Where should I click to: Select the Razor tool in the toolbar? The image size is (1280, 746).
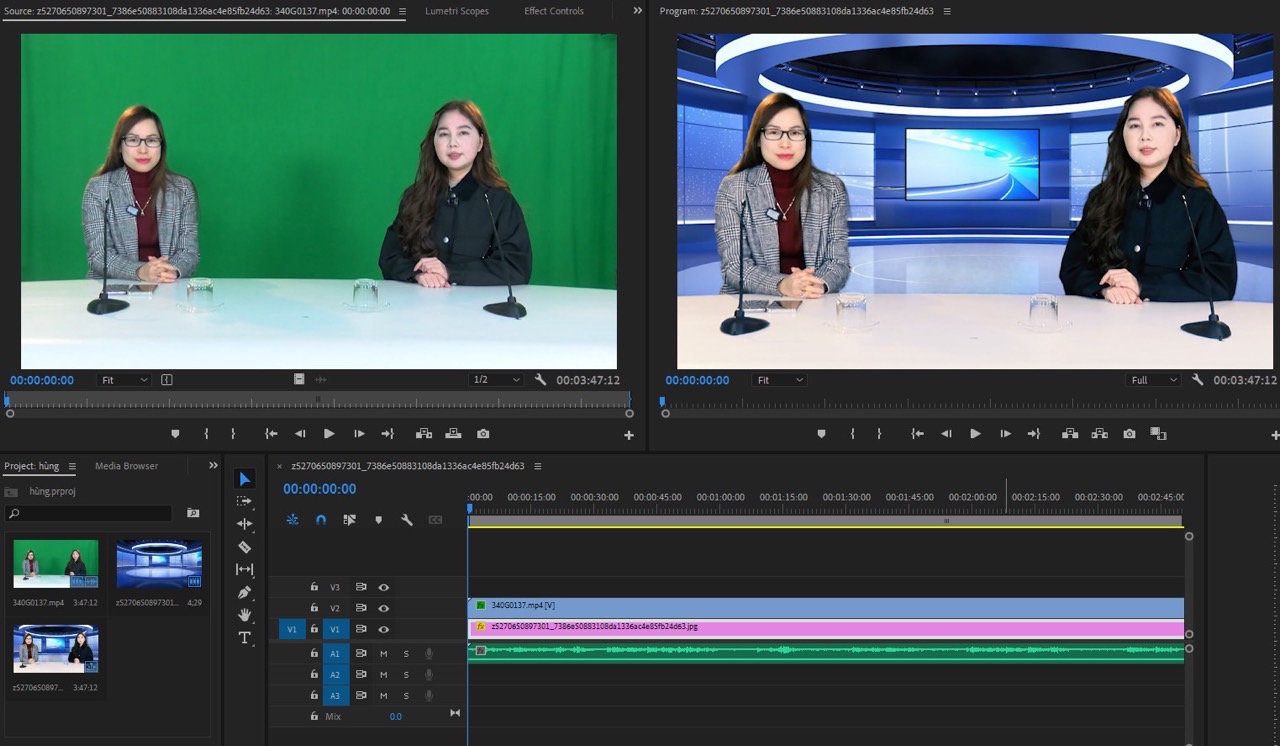(x=244, y=547)
